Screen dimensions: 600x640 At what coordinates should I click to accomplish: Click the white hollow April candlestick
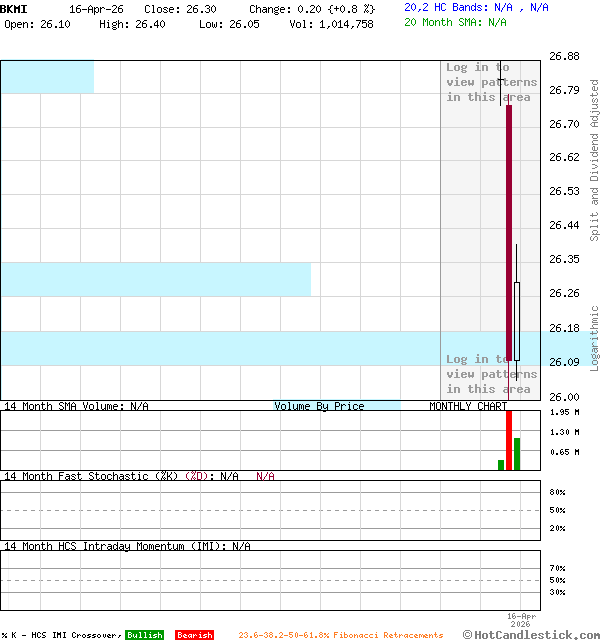click(x=517, y=320)
